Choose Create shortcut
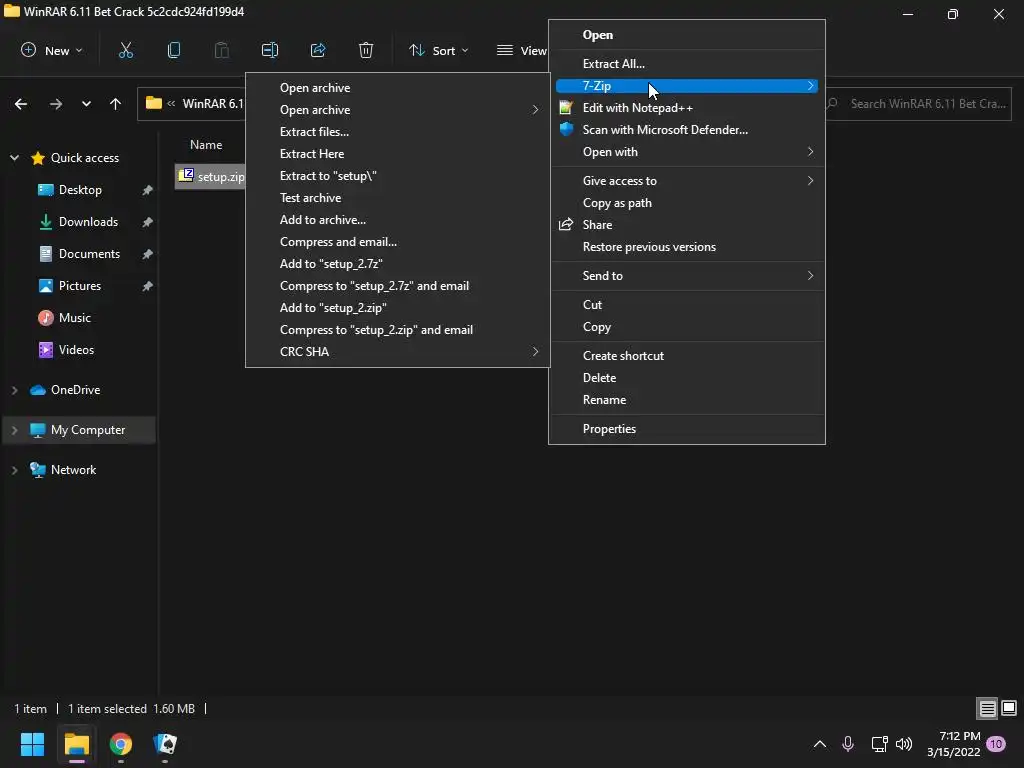Screen dimensions: 1024x768 [x=686, y=356]
